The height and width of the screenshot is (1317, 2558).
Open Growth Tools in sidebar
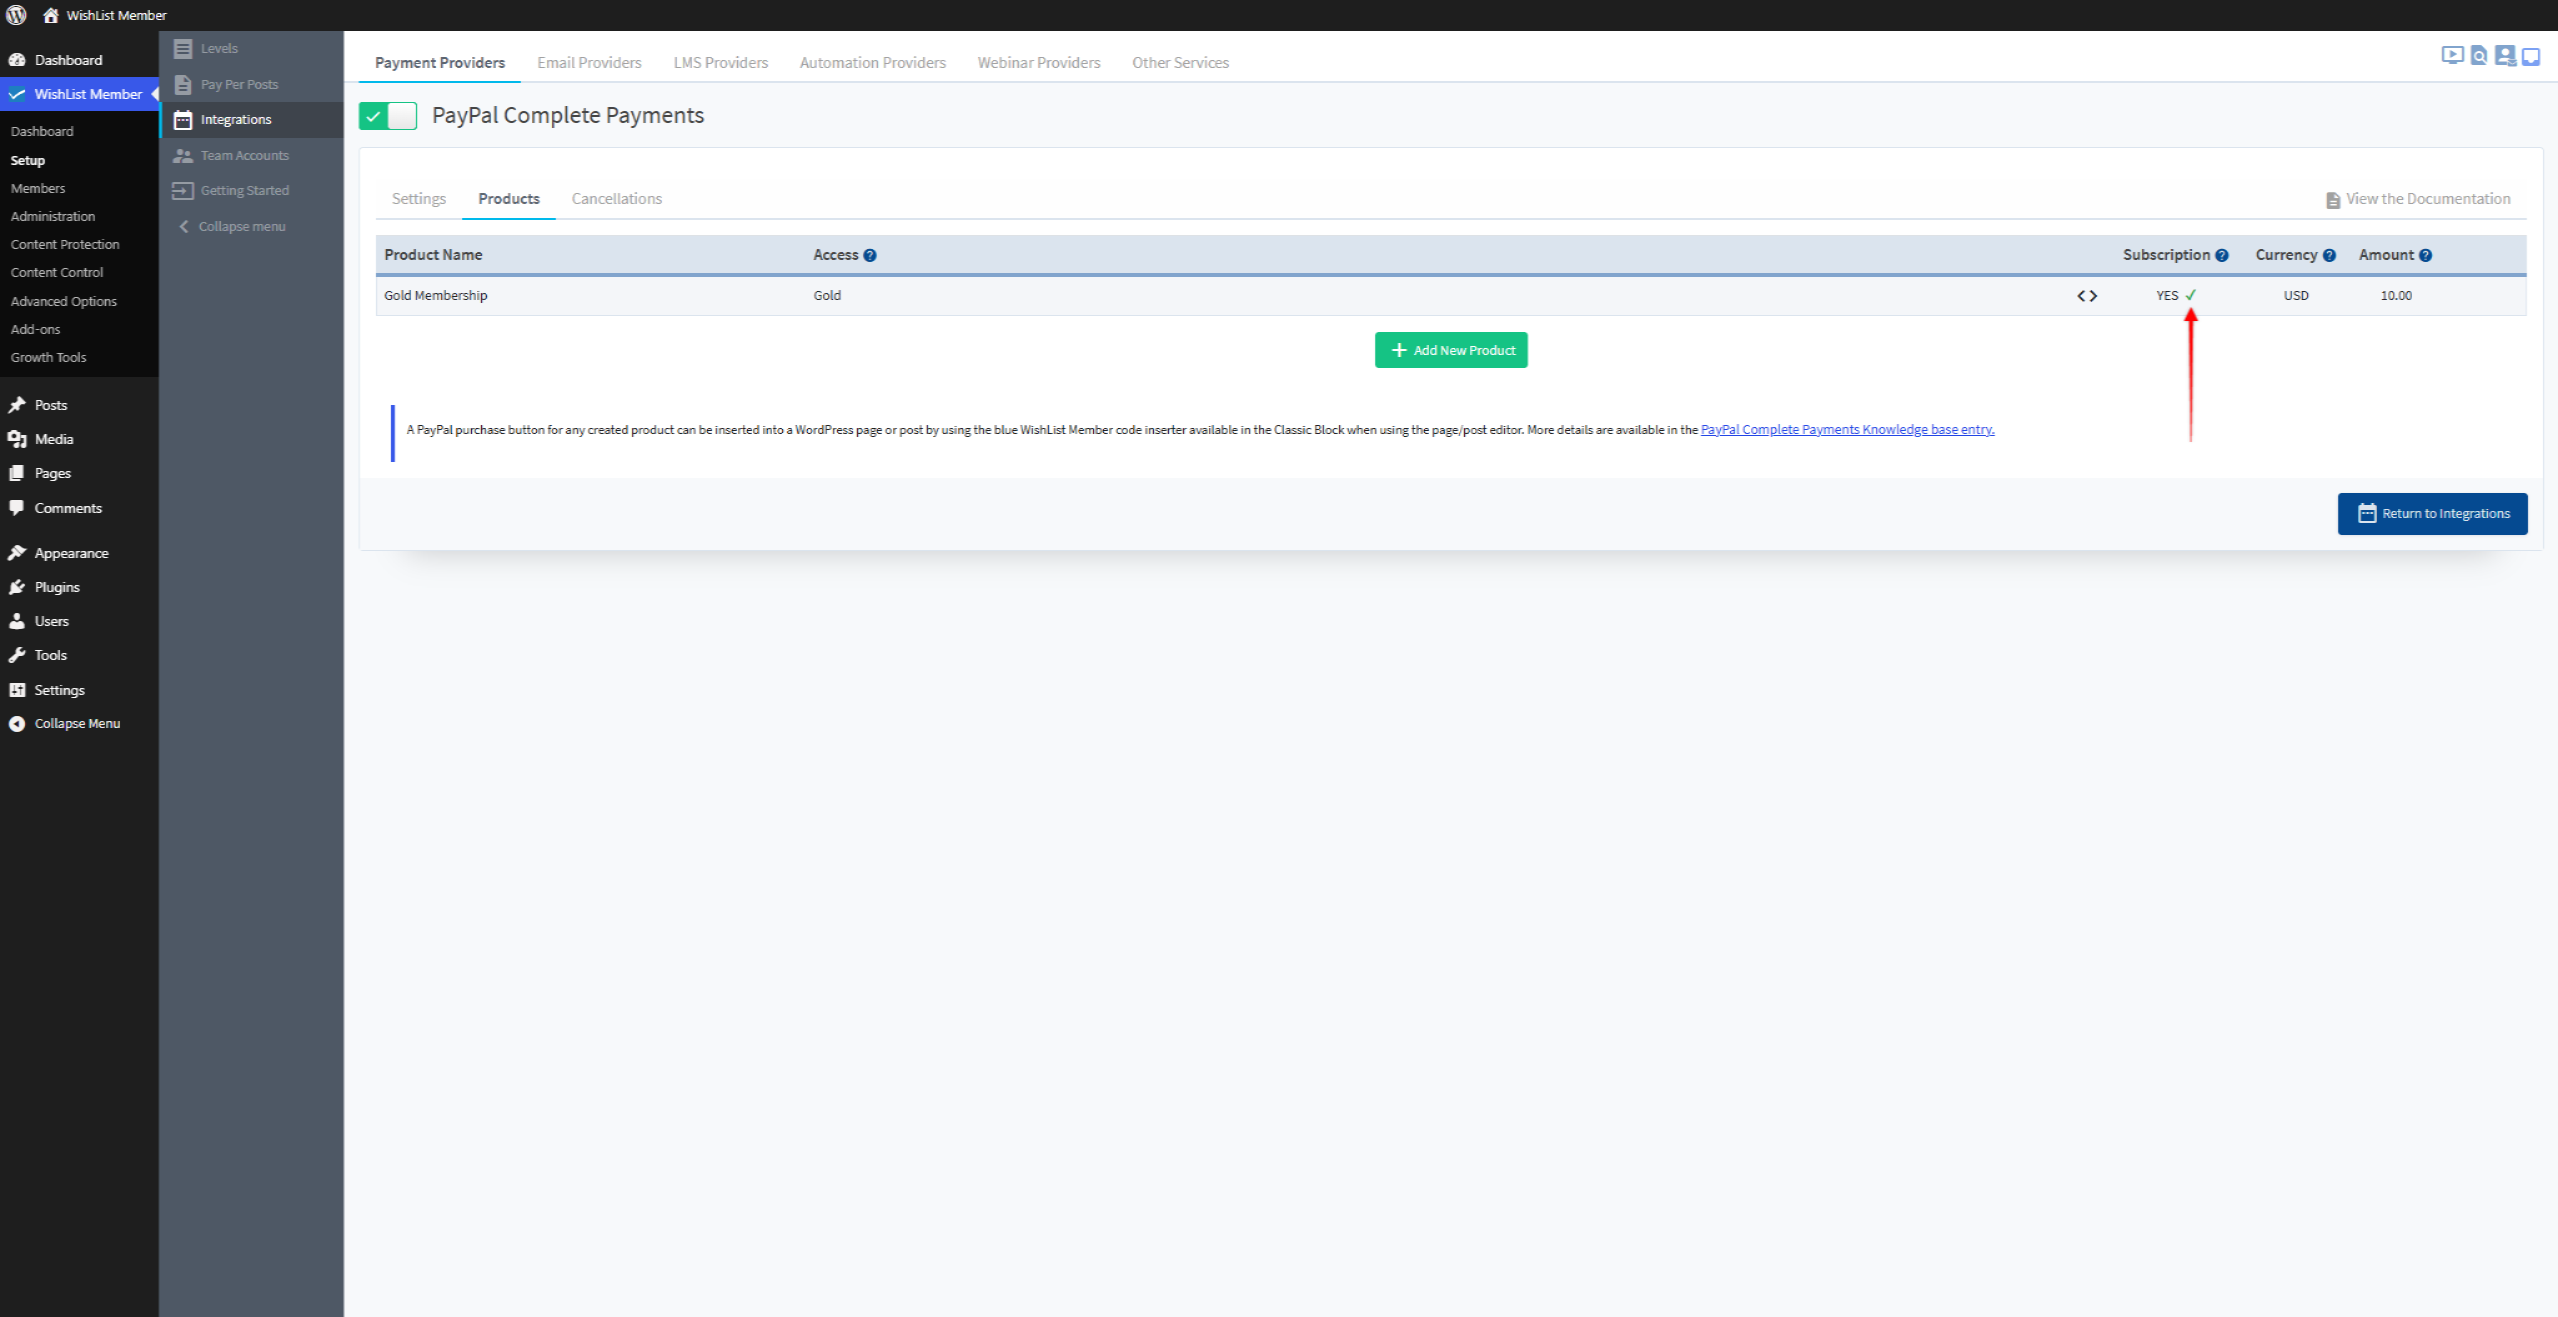48,357
